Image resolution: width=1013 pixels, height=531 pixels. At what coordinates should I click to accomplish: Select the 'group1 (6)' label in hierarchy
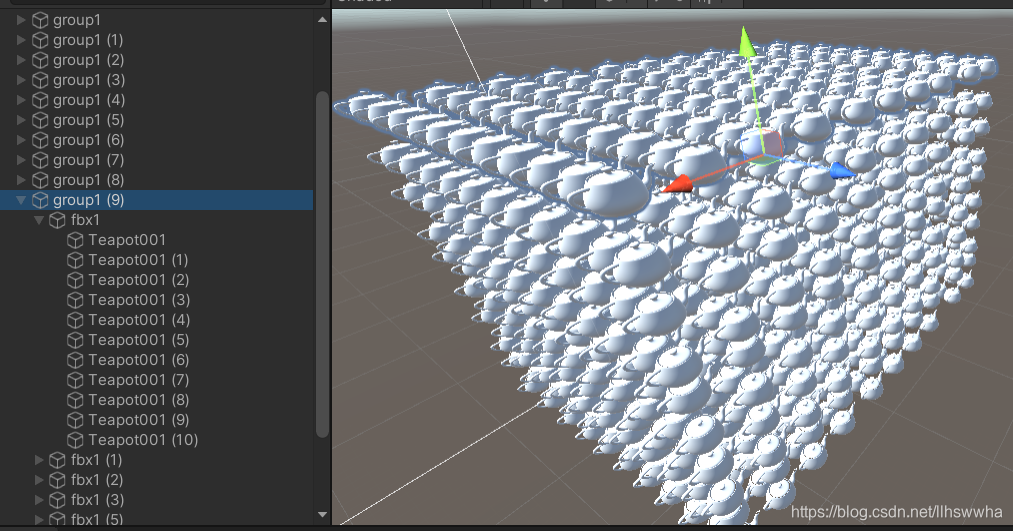(89, 140)
